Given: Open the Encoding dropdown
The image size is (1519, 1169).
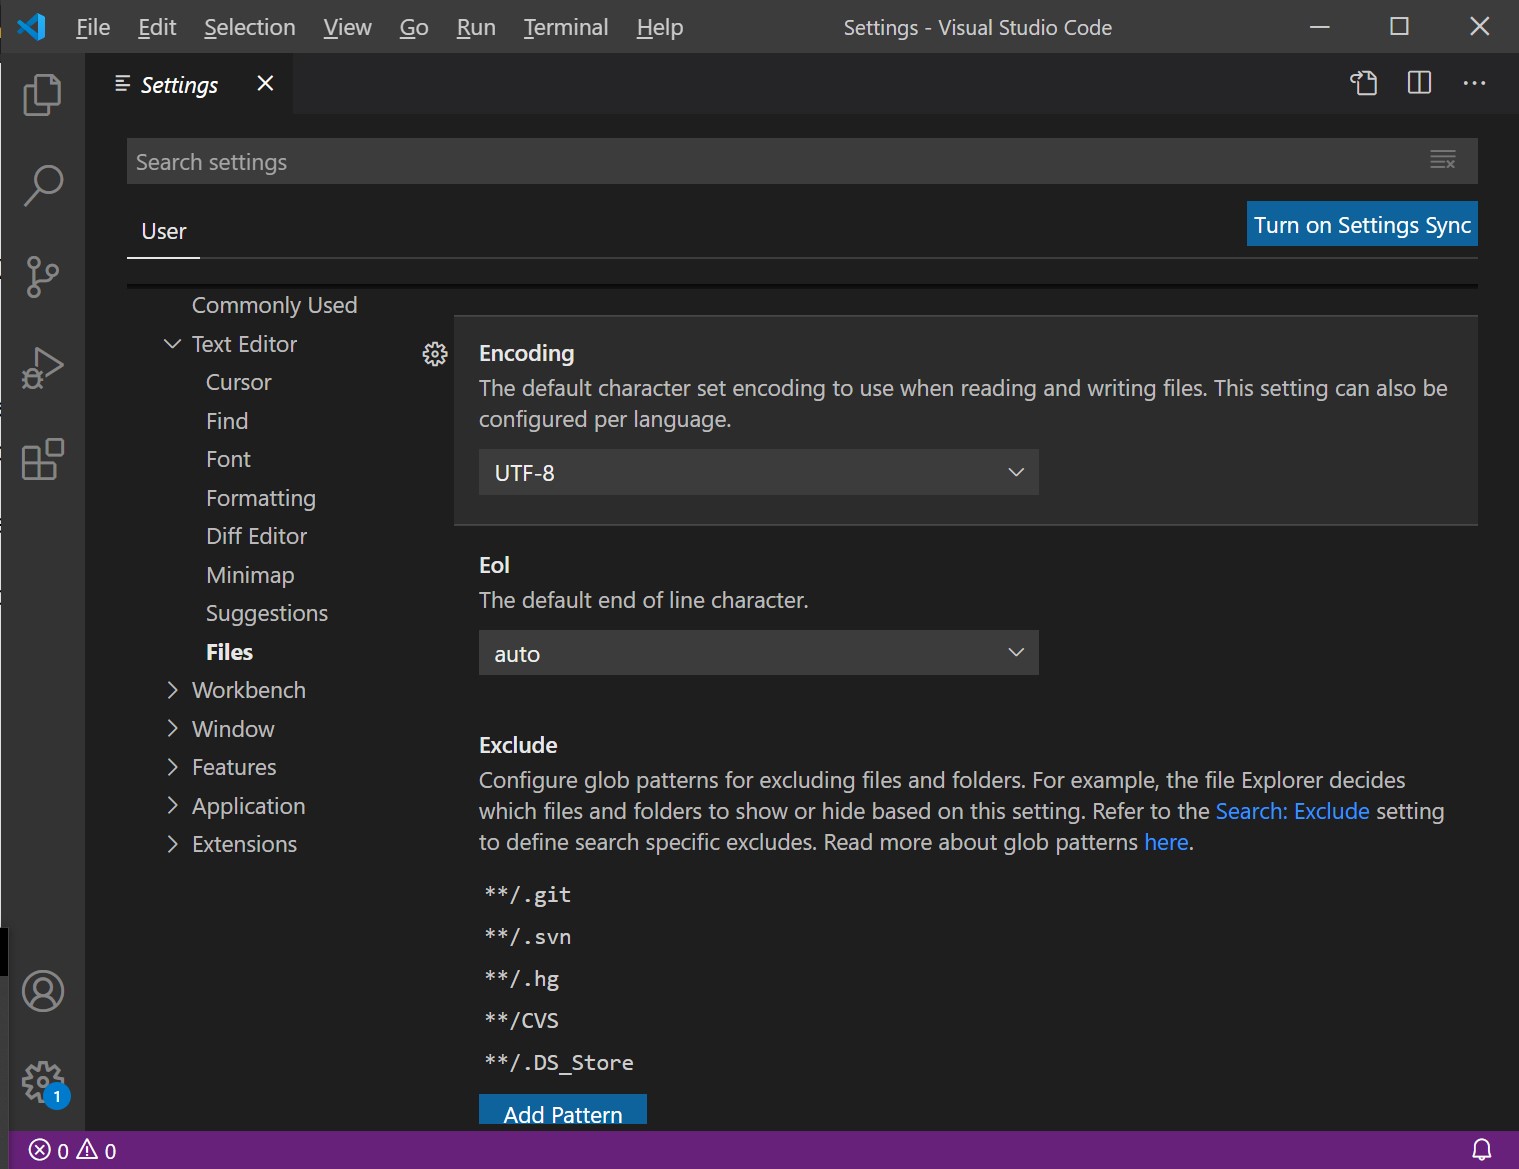Looking at the screenshot, I should pos(758,472).
